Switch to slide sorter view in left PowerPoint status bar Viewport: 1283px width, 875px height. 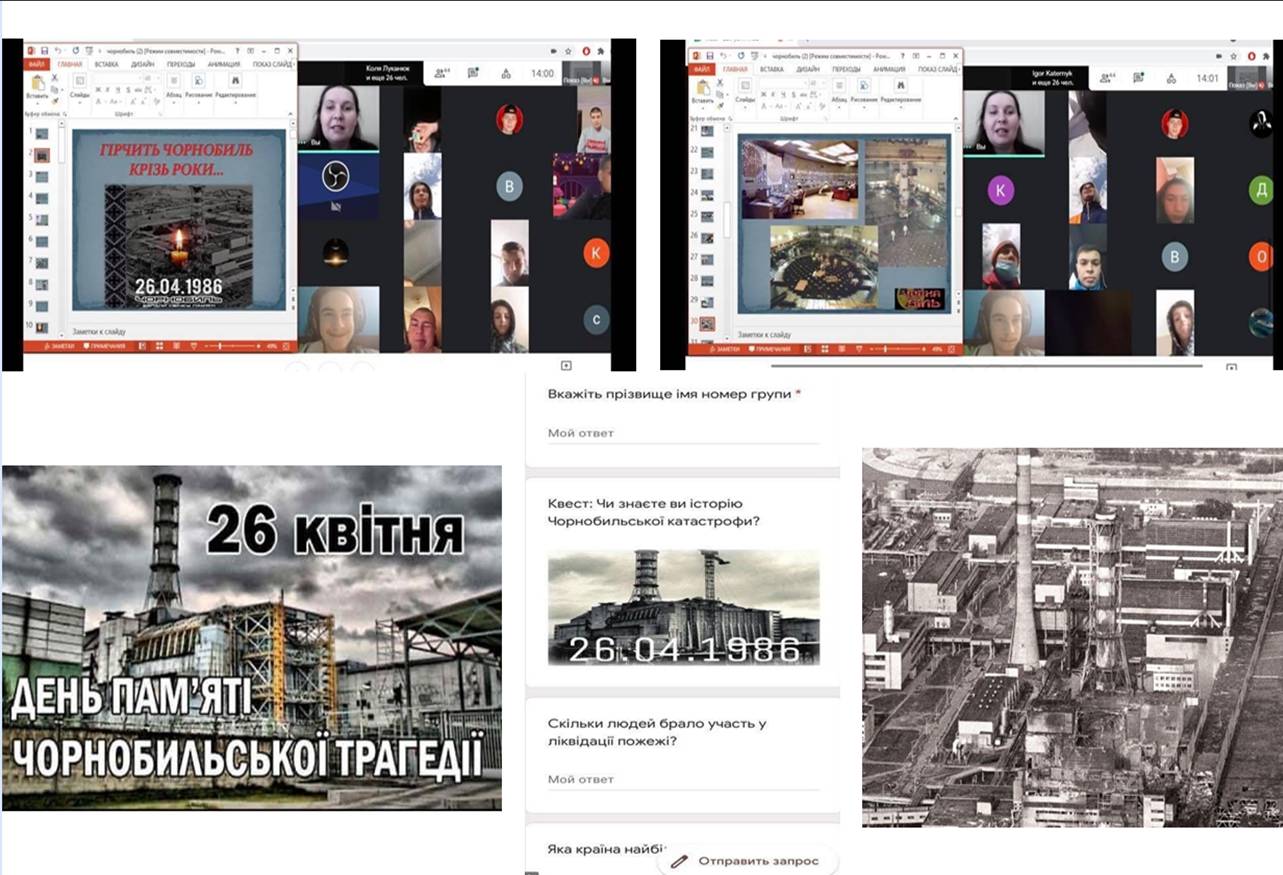[x=157, y=346]
